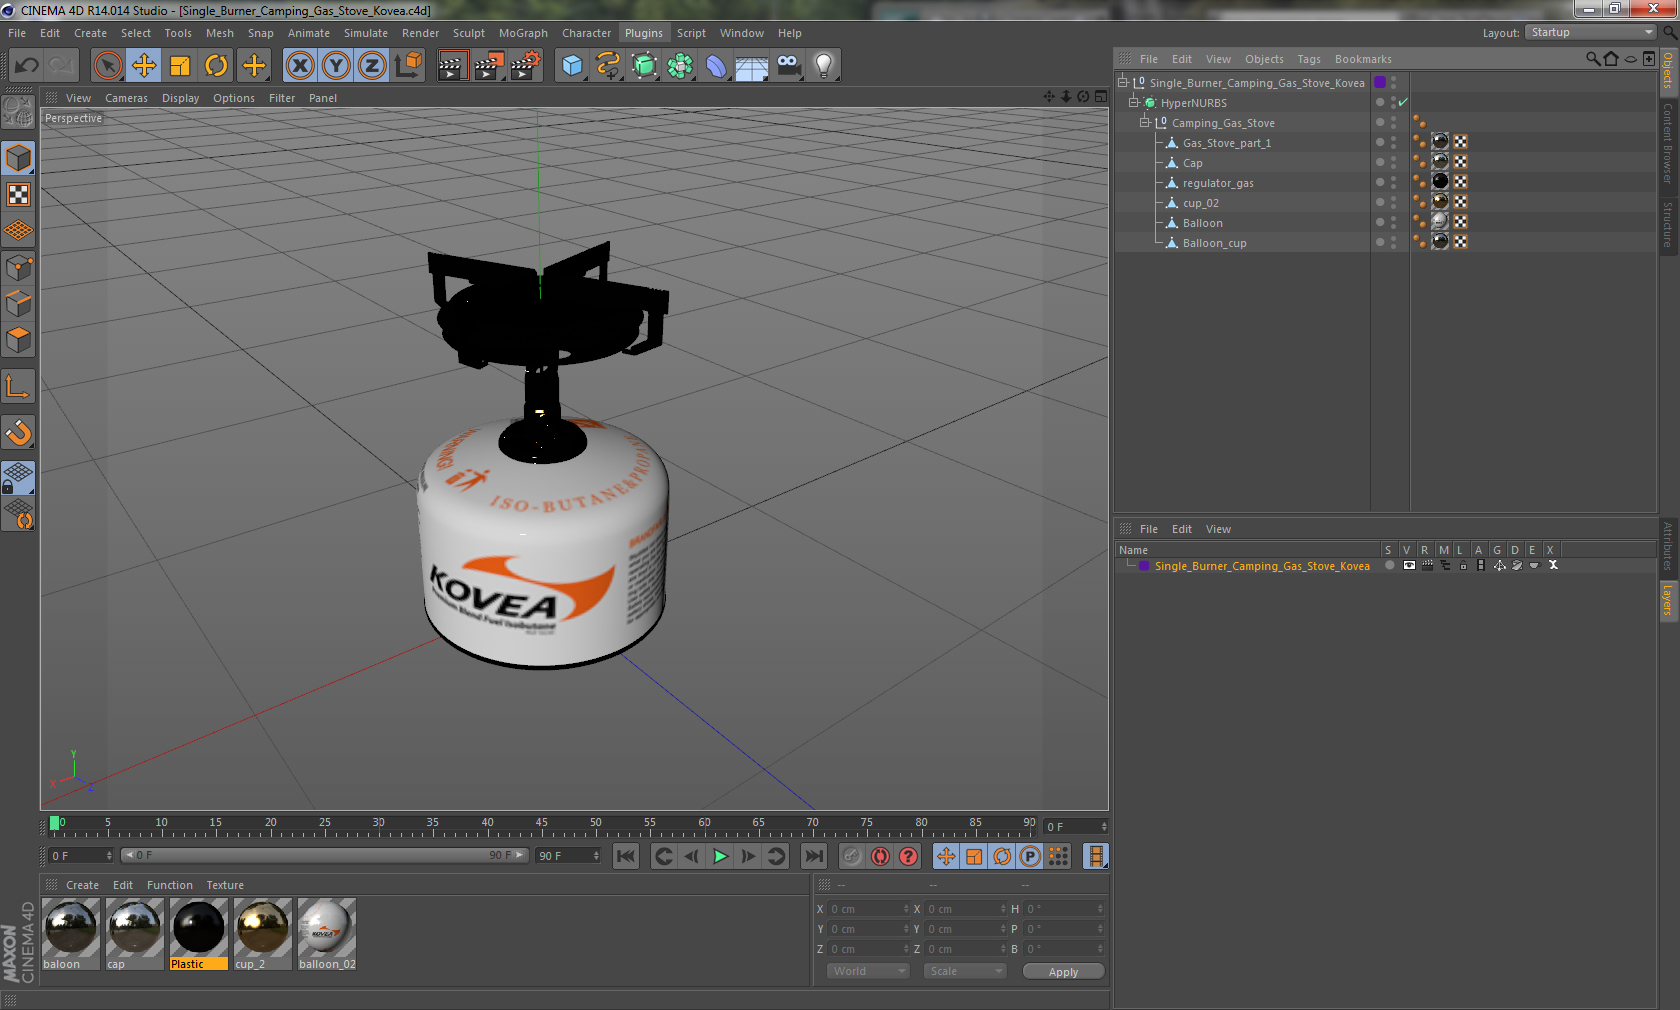This screenshot has width=1680, height=1010.
Task: Open the Array modeling objects icon
Action: (680, 66)
